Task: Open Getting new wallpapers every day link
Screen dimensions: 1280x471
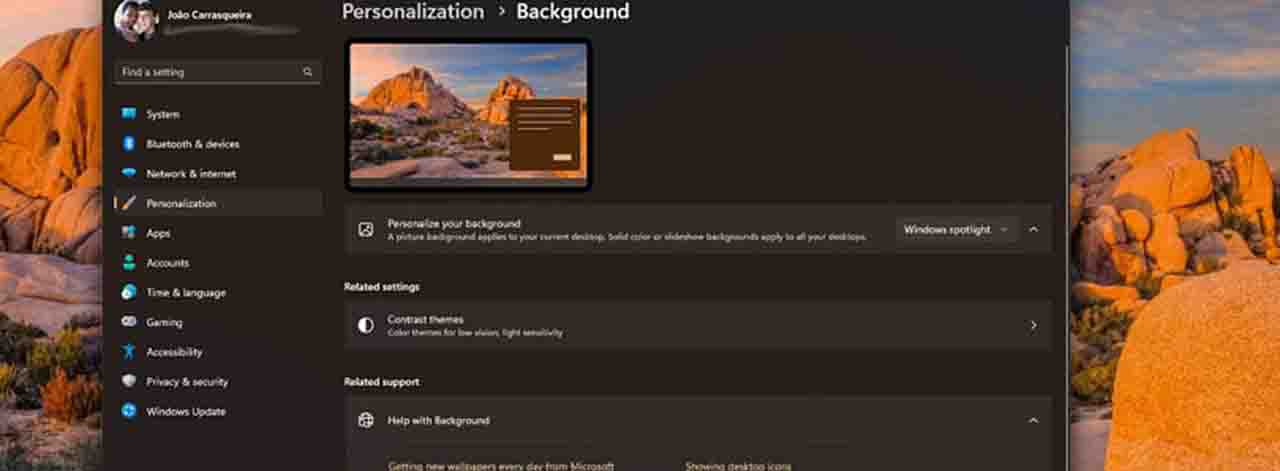Action: pyautogui.click(x=501, y=465)
